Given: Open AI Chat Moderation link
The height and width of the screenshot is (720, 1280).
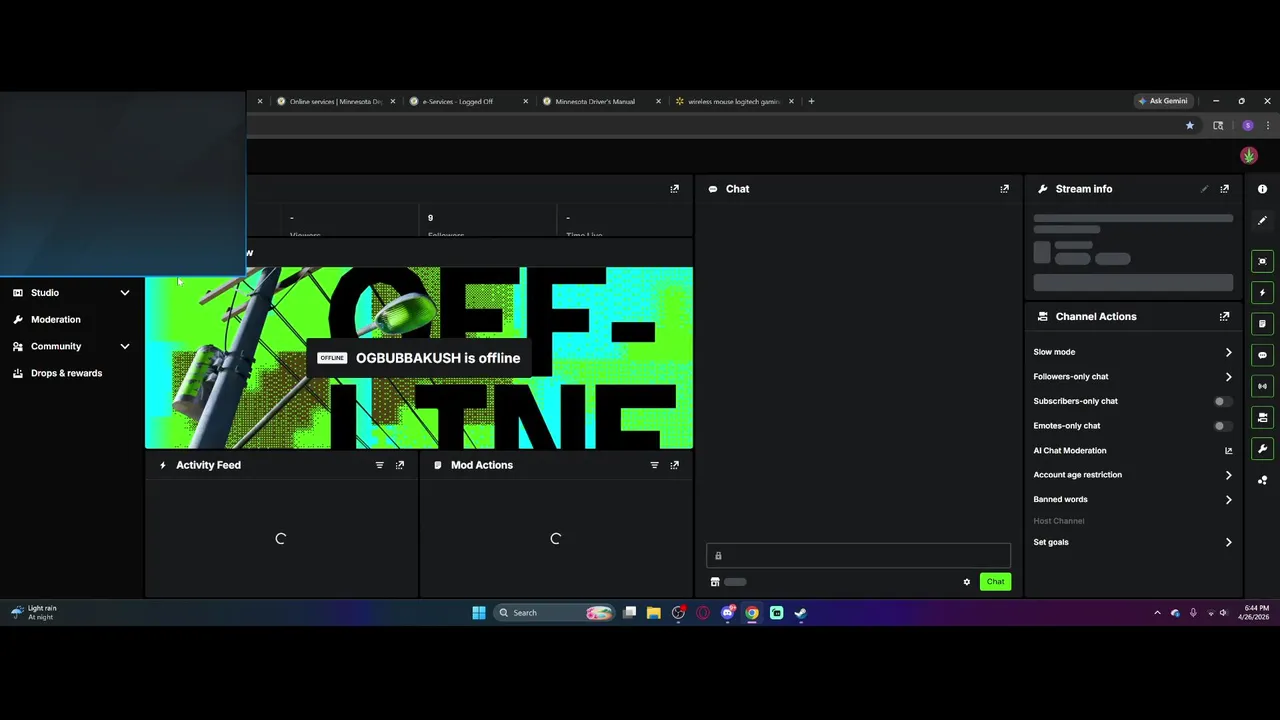Looking at the screenshot, I should [x=1133, y=451].
